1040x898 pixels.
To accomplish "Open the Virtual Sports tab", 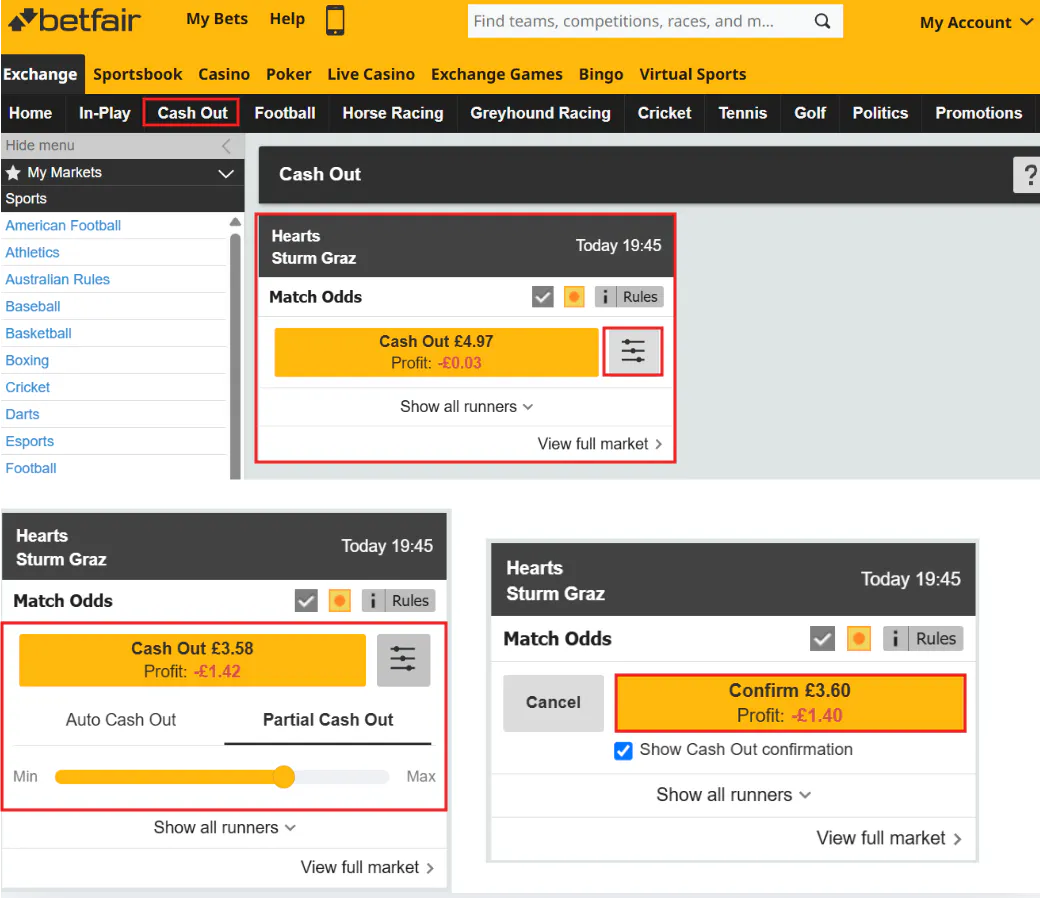I will coord(692,74).
